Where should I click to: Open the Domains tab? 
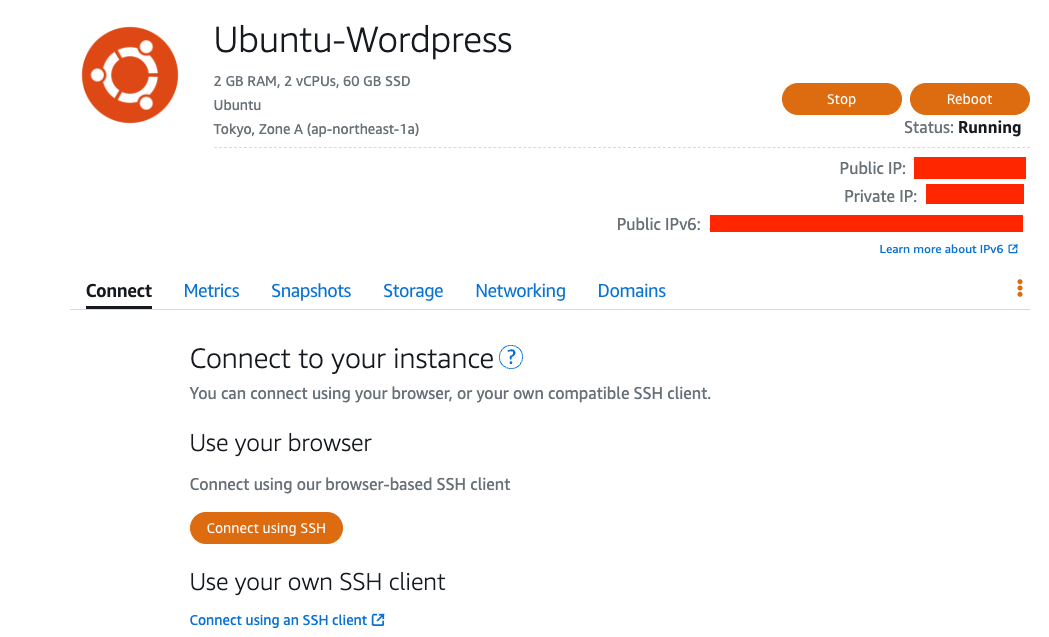631,291
